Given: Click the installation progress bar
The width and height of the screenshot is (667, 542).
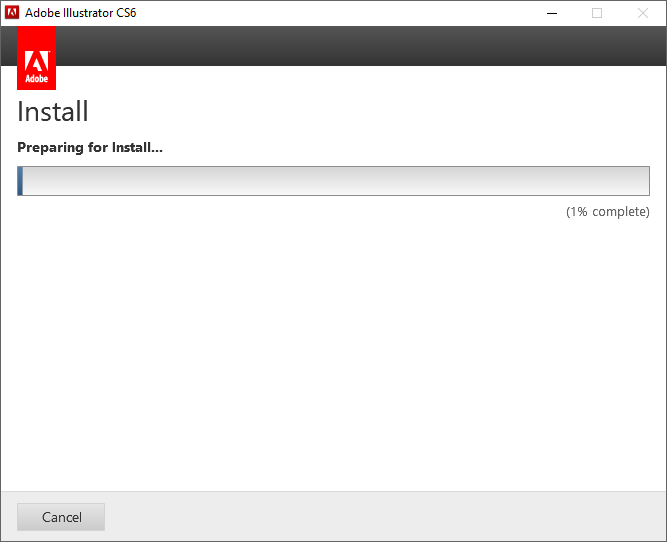Looking at the screenshot, I should (x=334, y=181).
